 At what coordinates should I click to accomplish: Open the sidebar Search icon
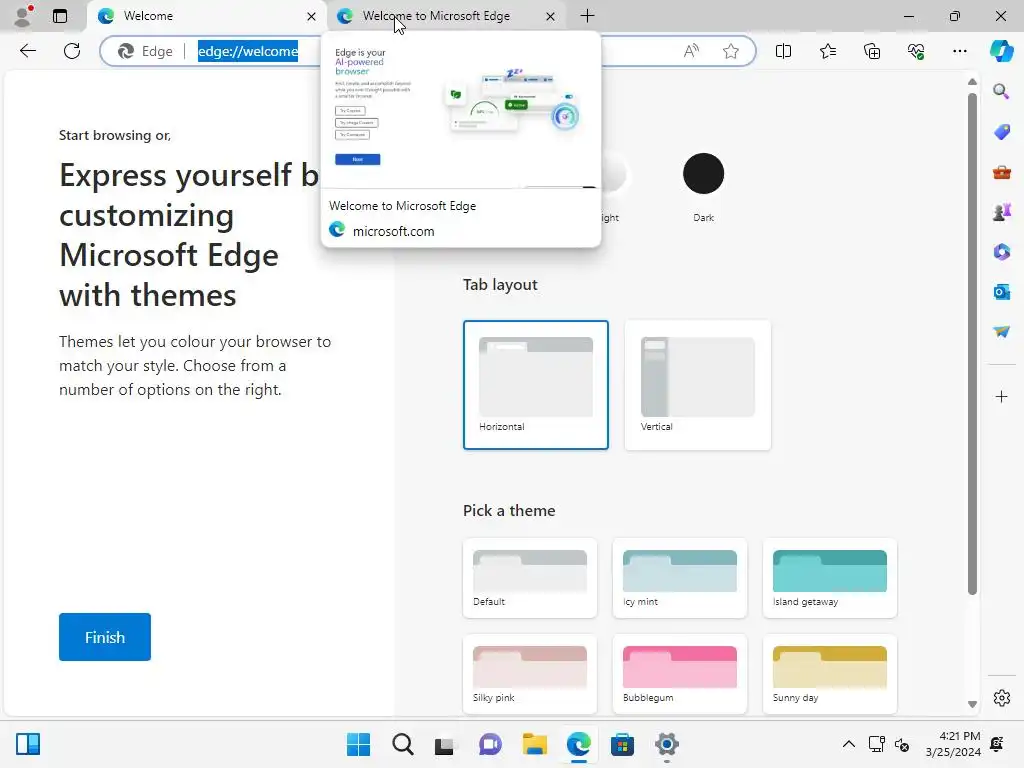point(1001,91)
